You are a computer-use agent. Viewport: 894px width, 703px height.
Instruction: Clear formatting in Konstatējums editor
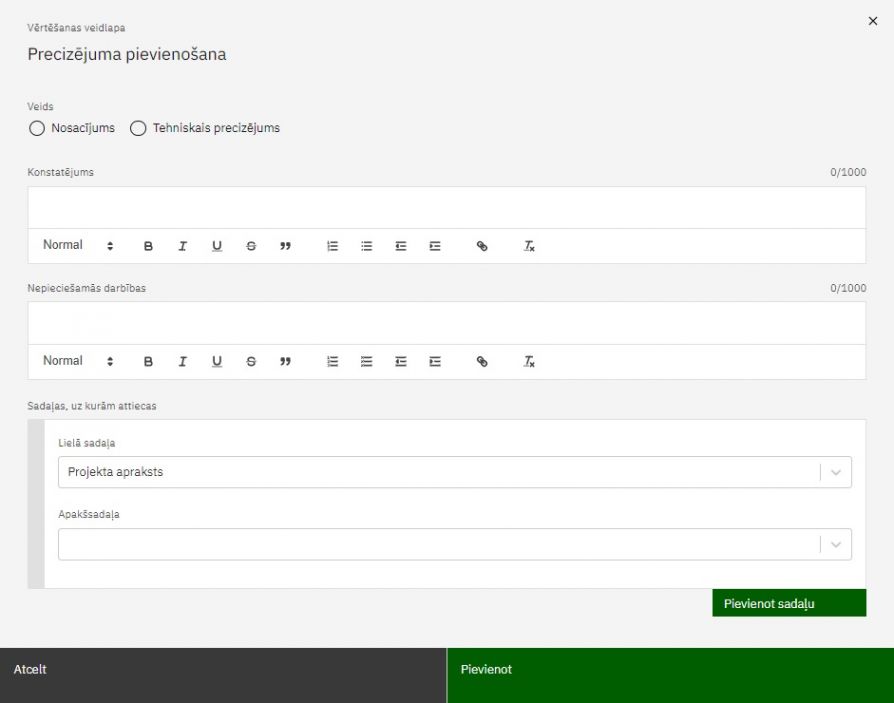(x=529, y=246)
